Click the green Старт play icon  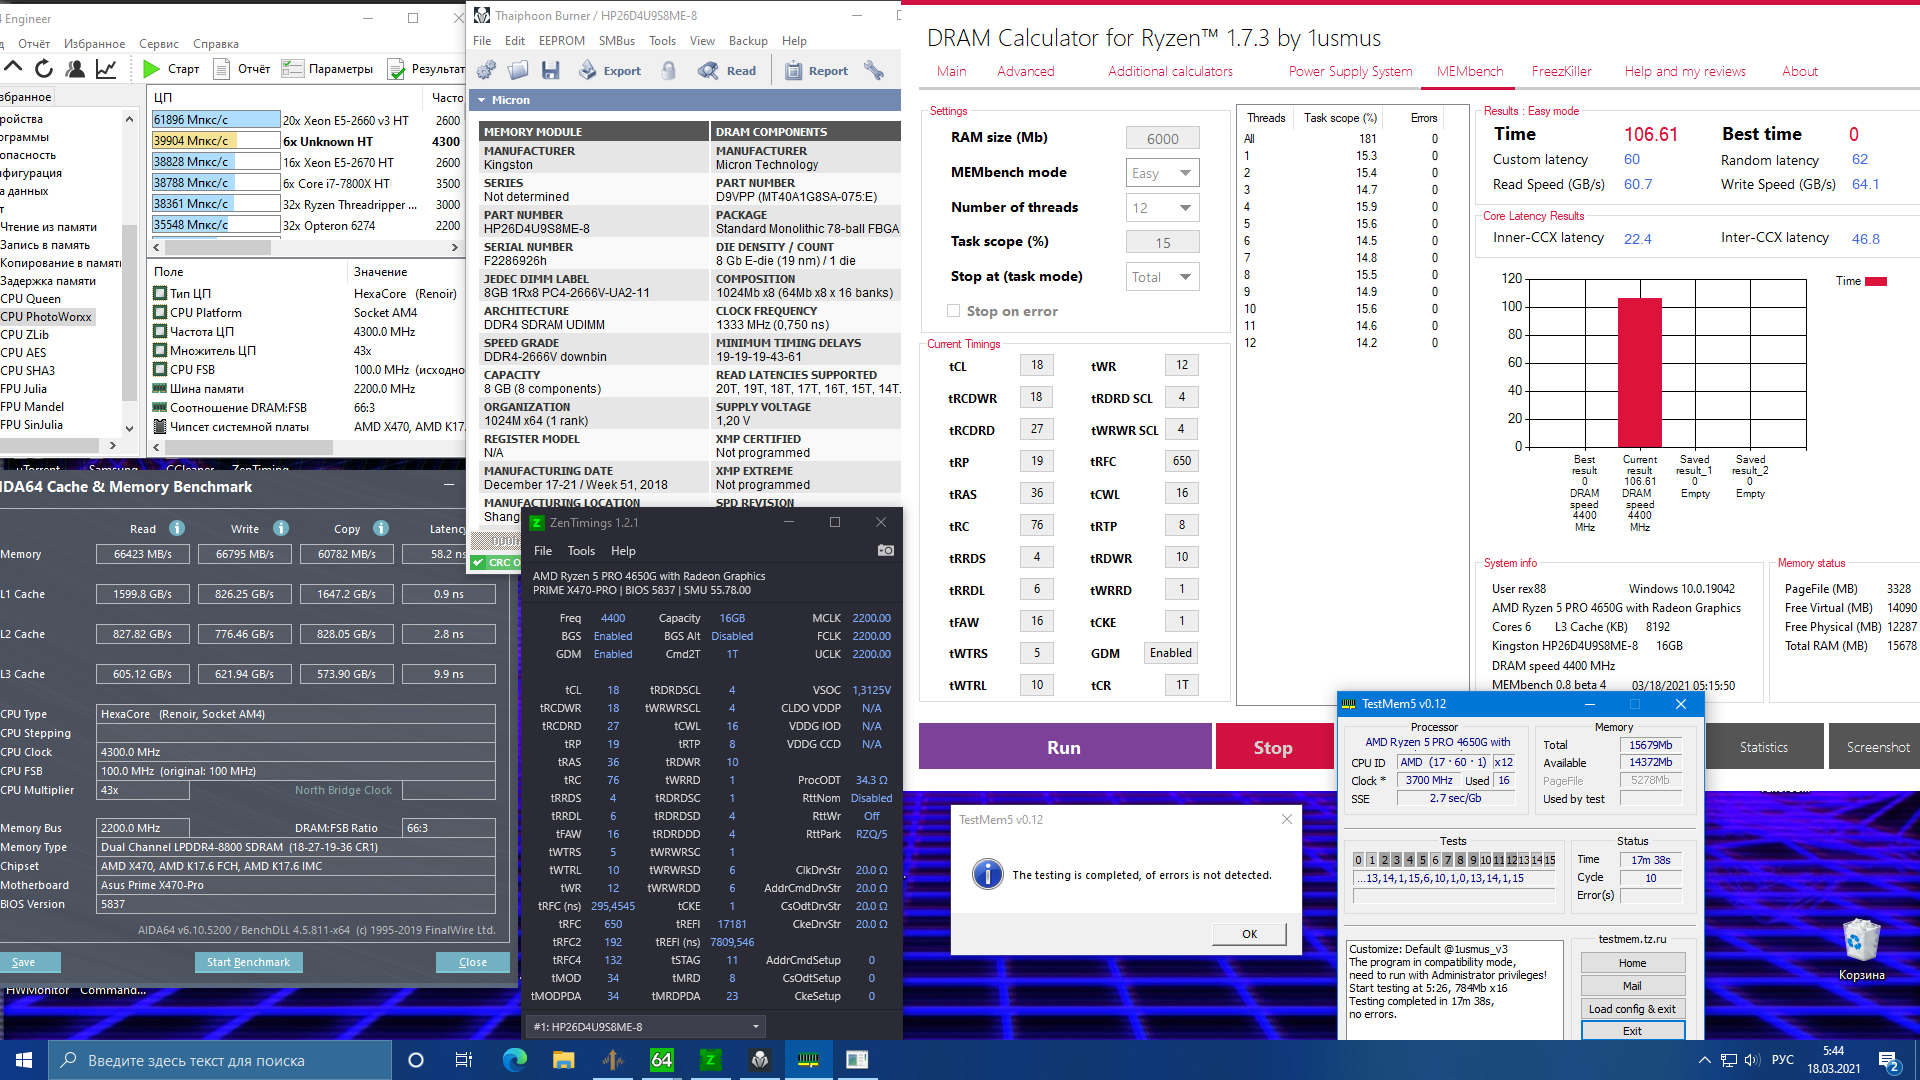[152, 69]
